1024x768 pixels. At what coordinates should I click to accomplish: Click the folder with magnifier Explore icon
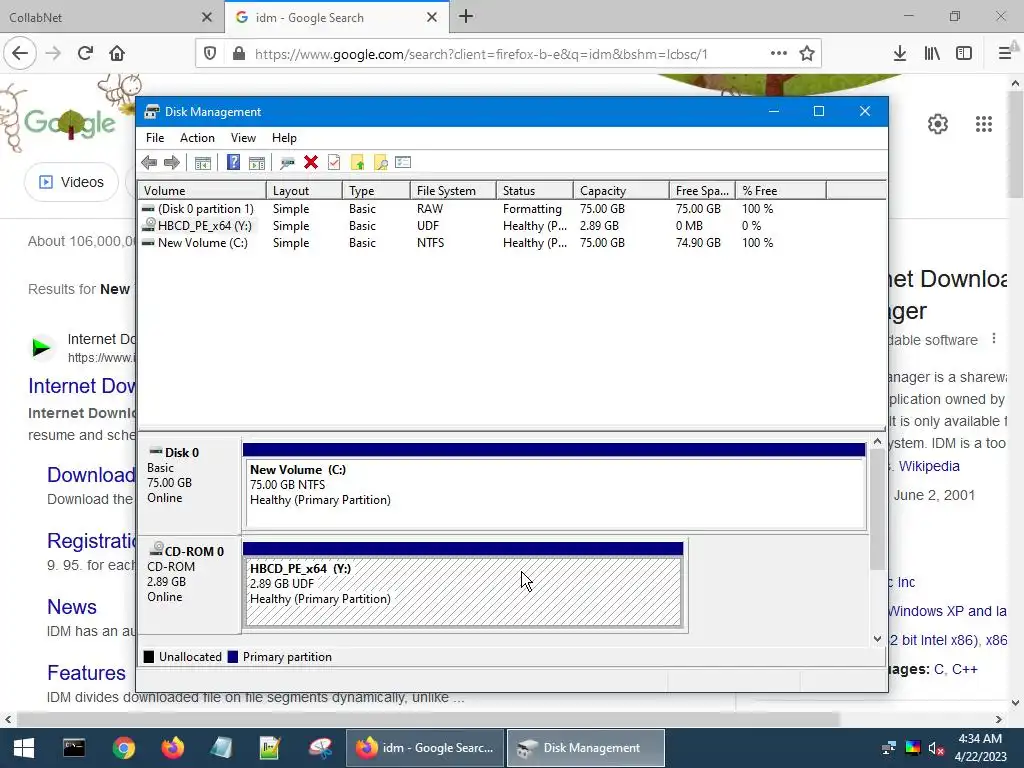381,163
